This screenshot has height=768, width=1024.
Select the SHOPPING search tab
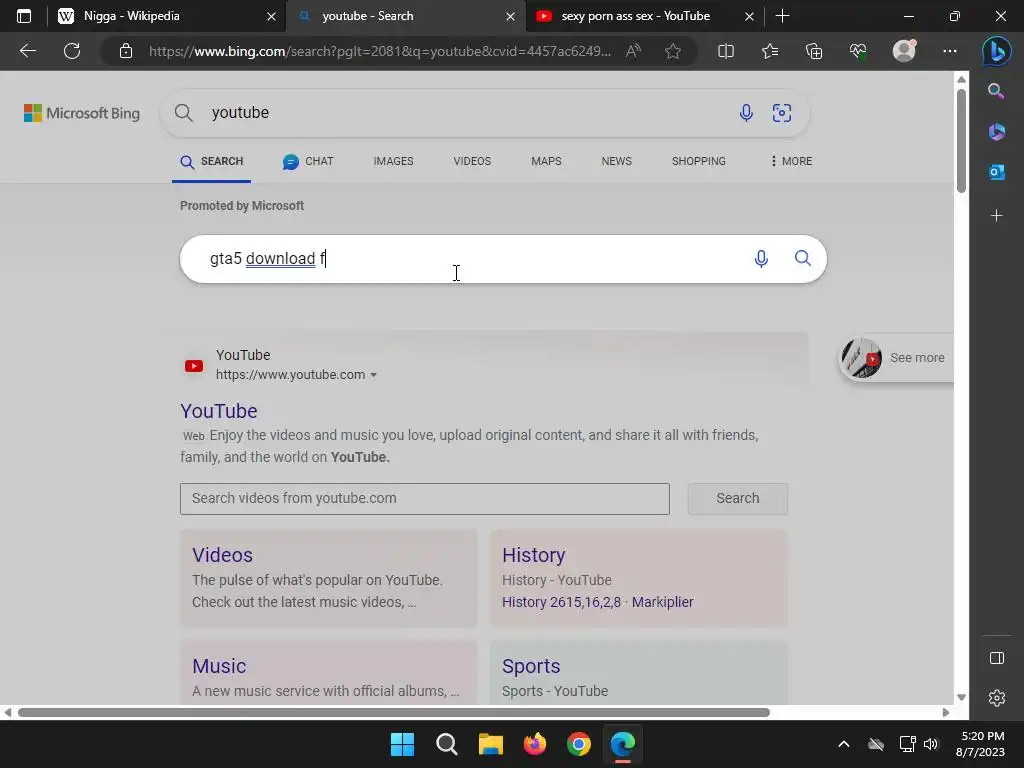pos(699,161)
